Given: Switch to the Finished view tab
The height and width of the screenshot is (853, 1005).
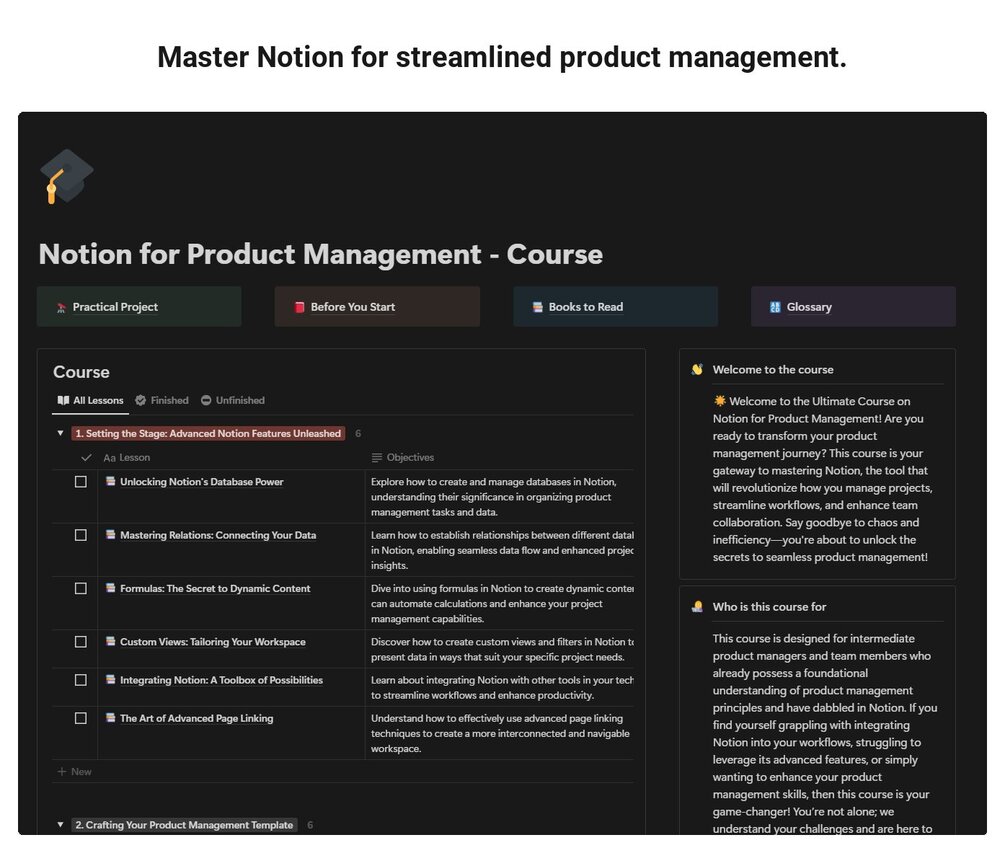Looking at the screenshot, I should tap(162, 401).
